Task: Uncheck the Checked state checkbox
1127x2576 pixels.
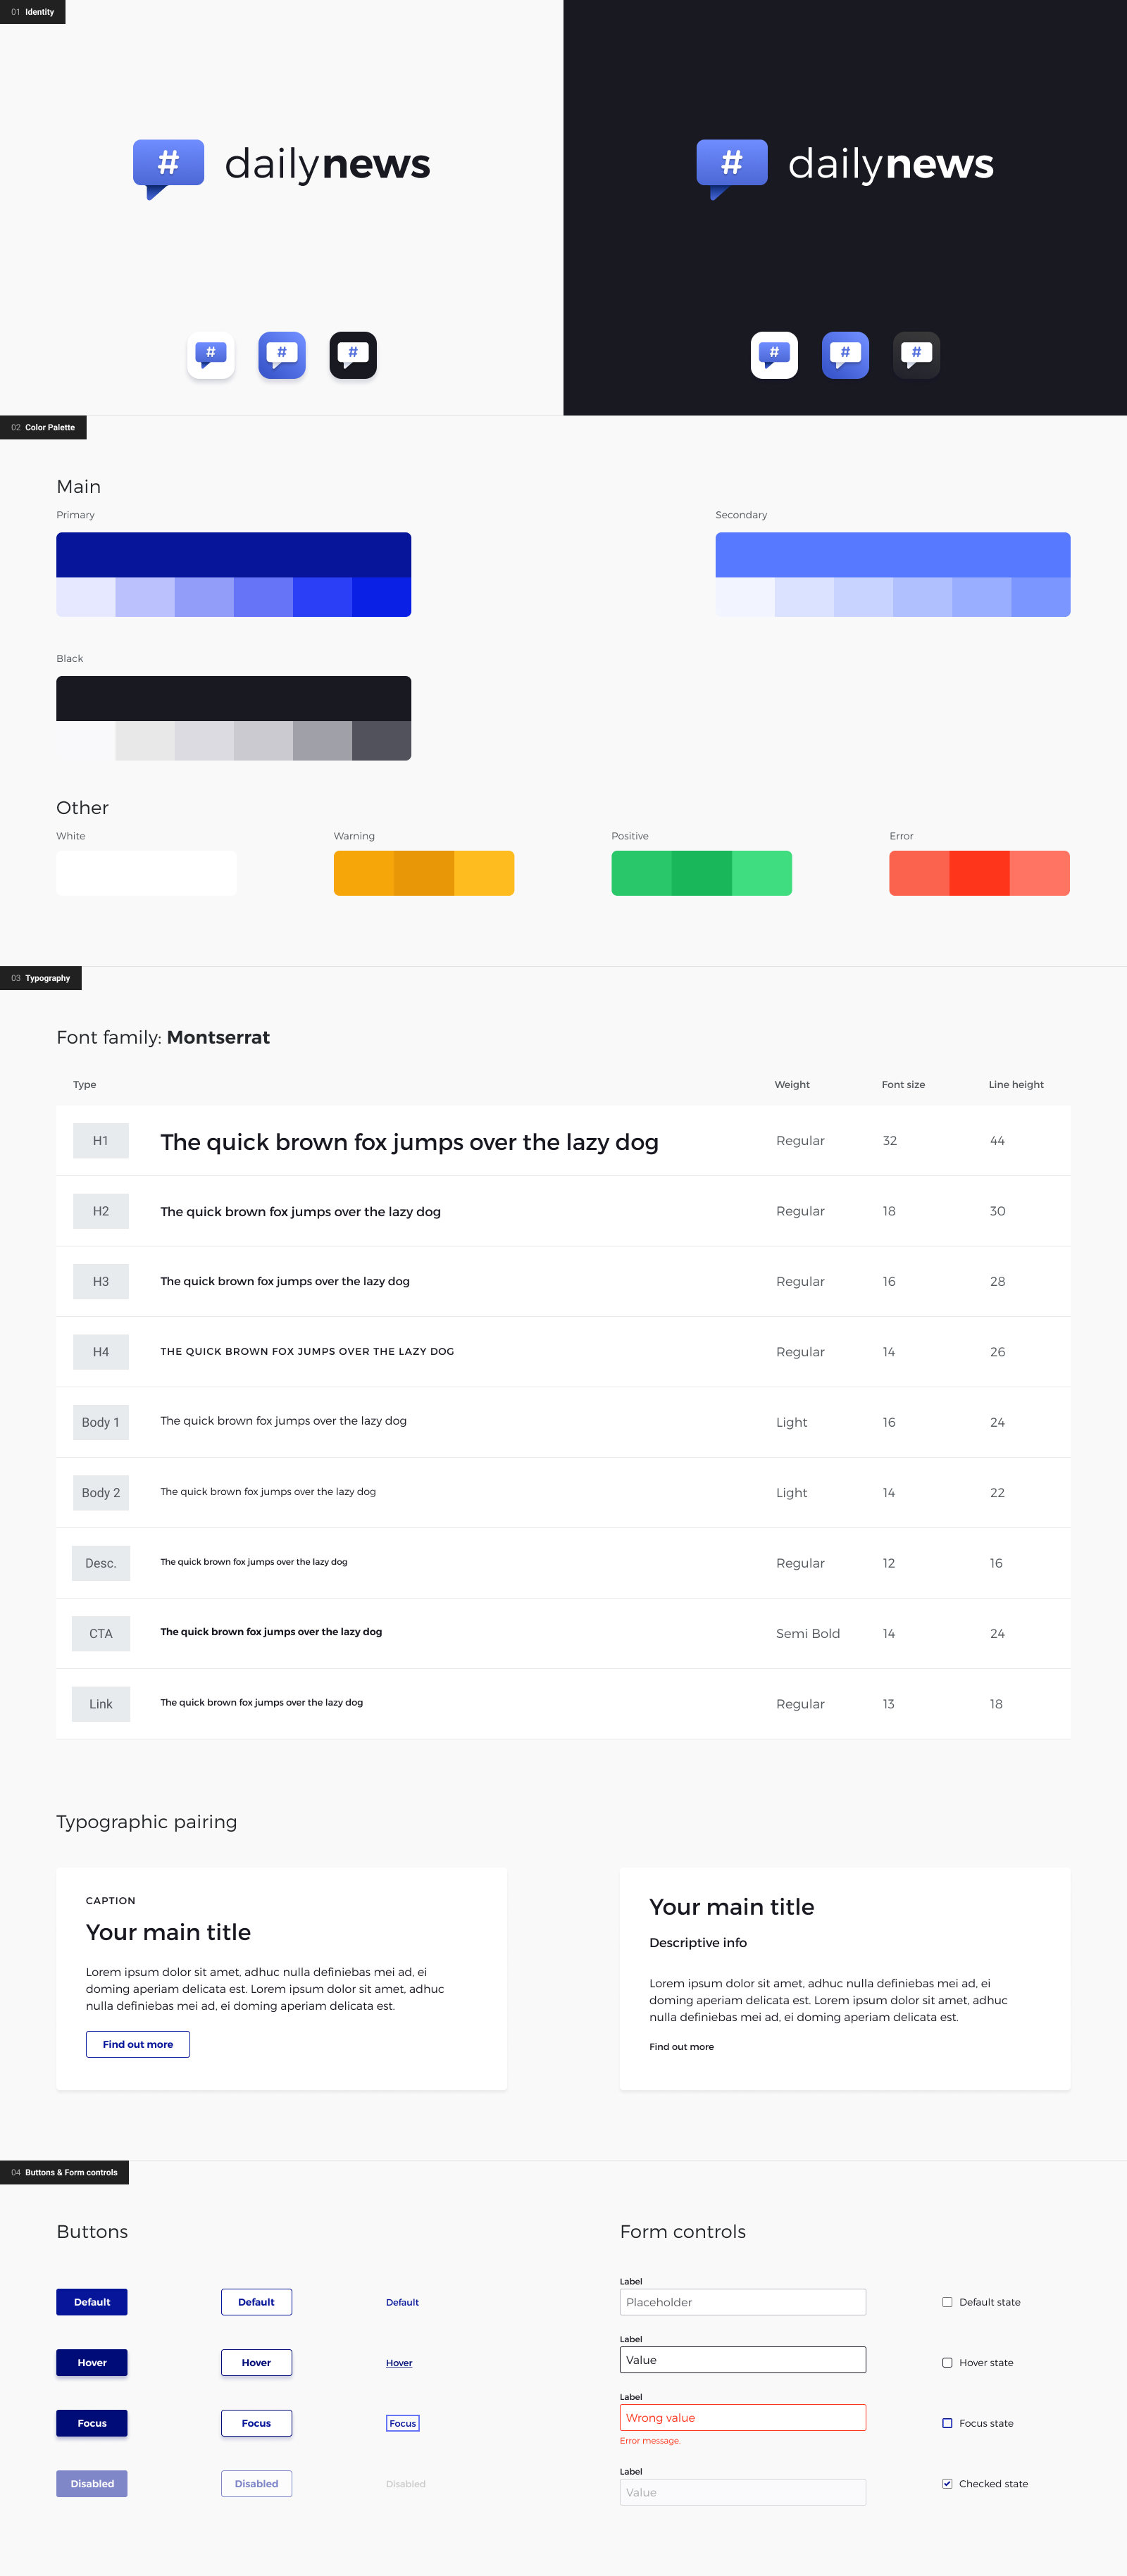Action: coord(947,2484)
